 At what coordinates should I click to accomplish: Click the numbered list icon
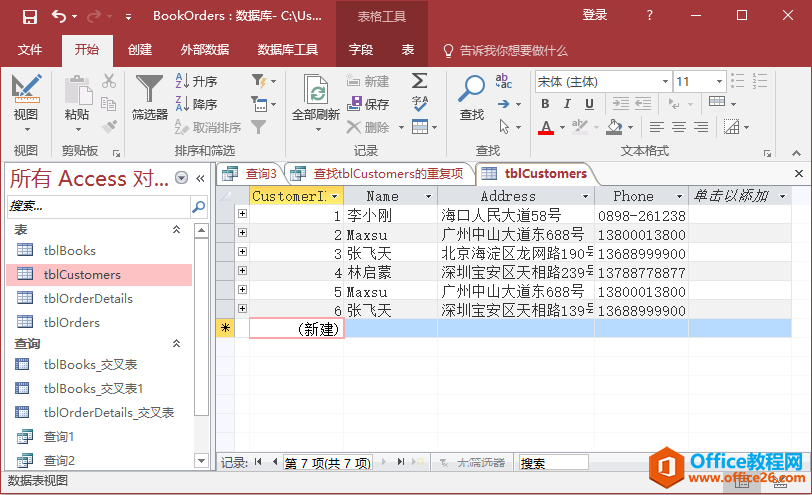click(x=760, y=81)
